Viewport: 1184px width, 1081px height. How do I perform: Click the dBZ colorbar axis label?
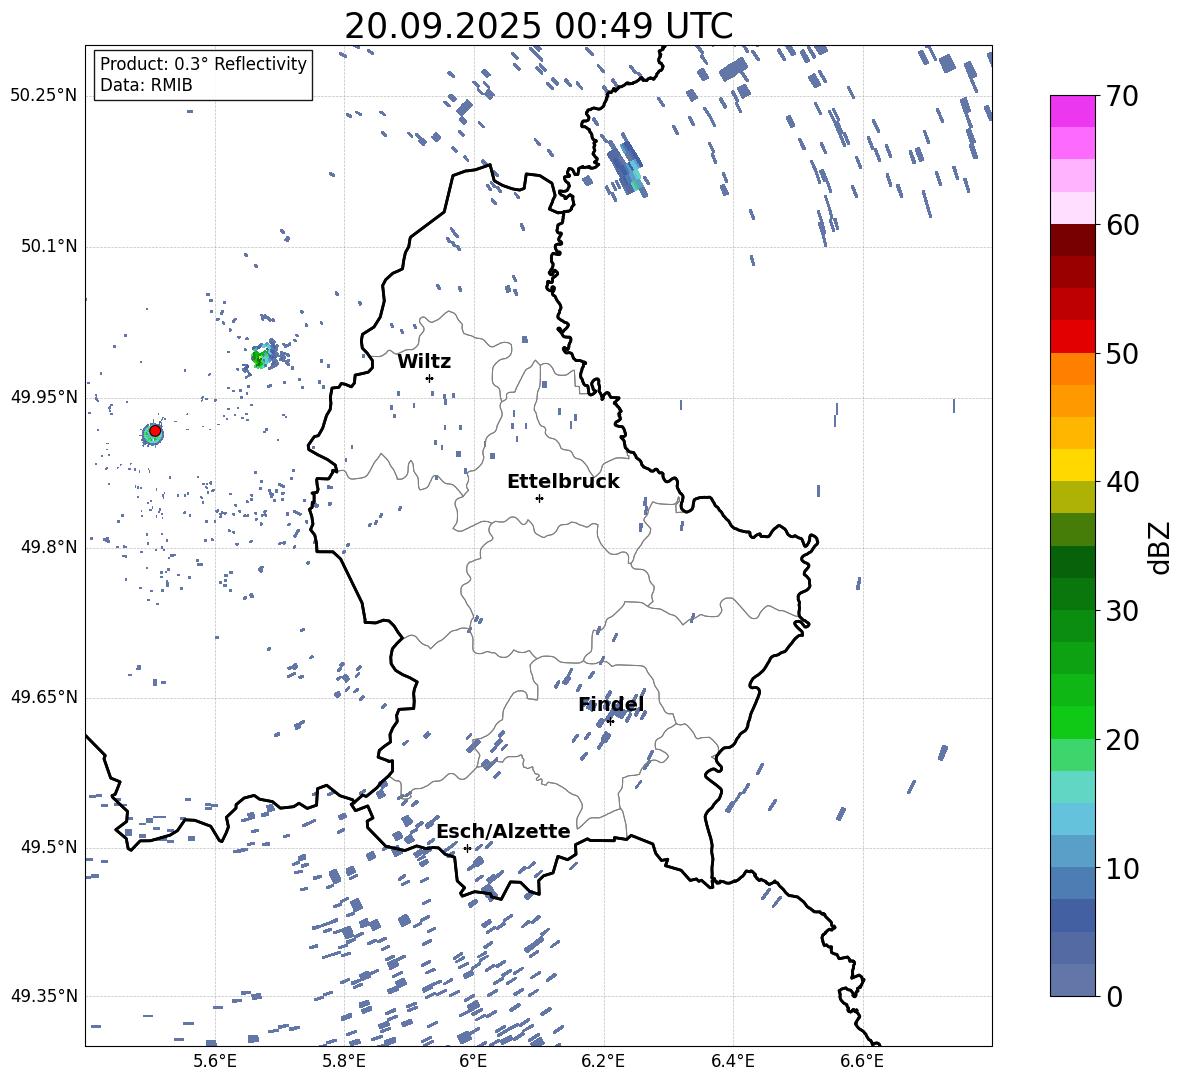click(1160, 548)
